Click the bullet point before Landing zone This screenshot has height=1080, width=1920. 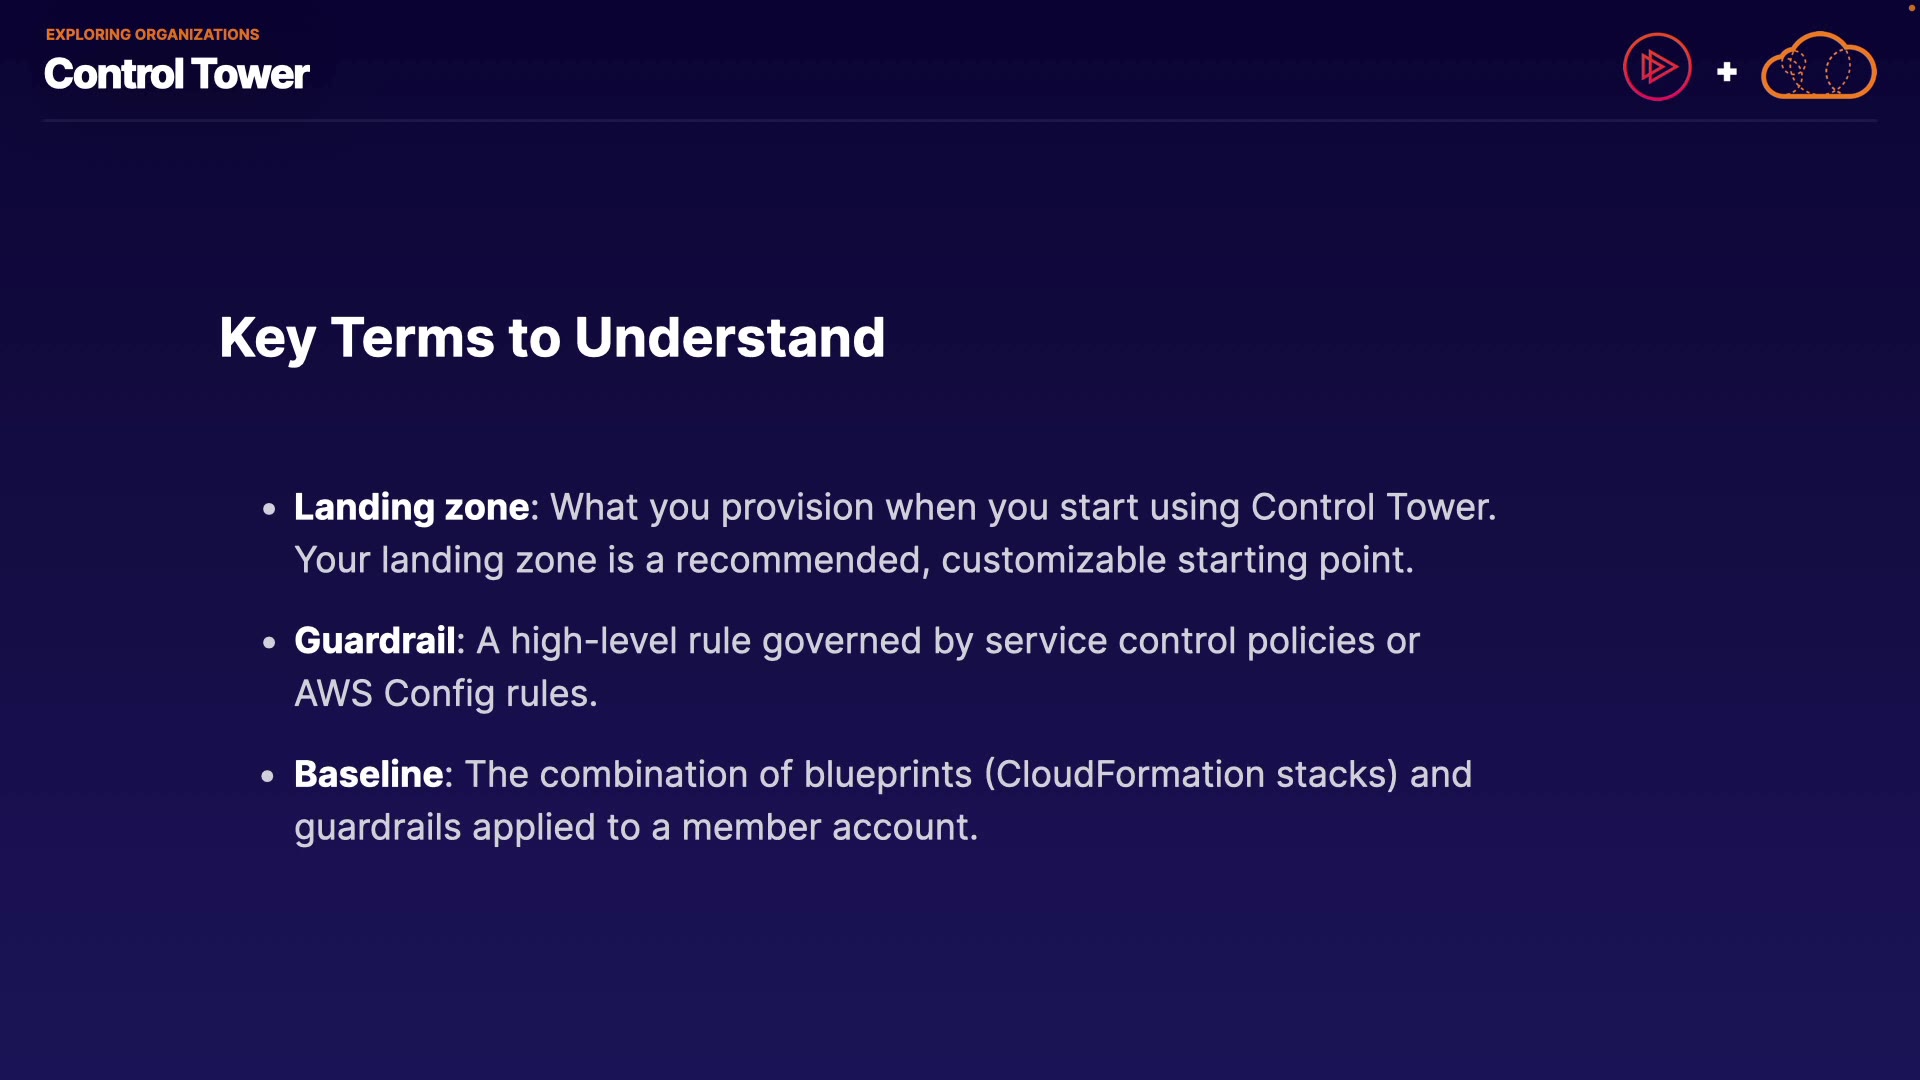click(268, 509)
